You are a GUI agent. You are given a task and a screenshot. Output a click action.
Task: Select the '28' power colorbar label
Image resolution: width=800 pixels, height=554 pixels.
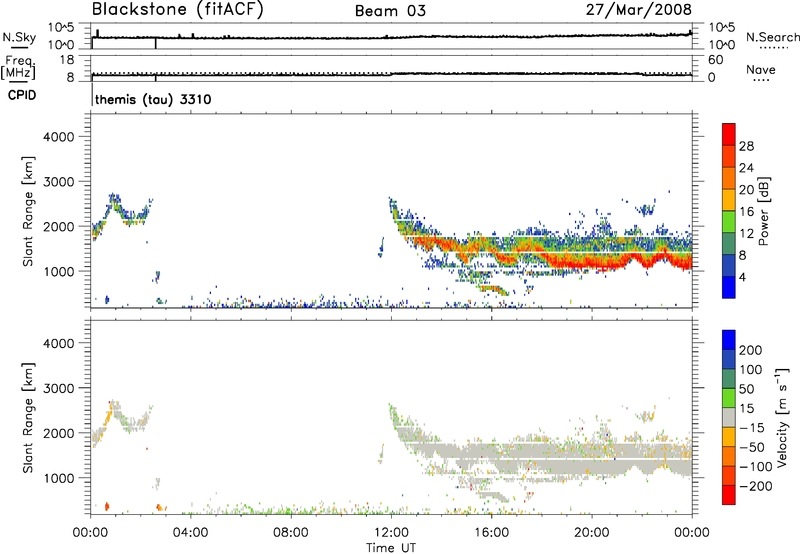click(x=746, y=146)
